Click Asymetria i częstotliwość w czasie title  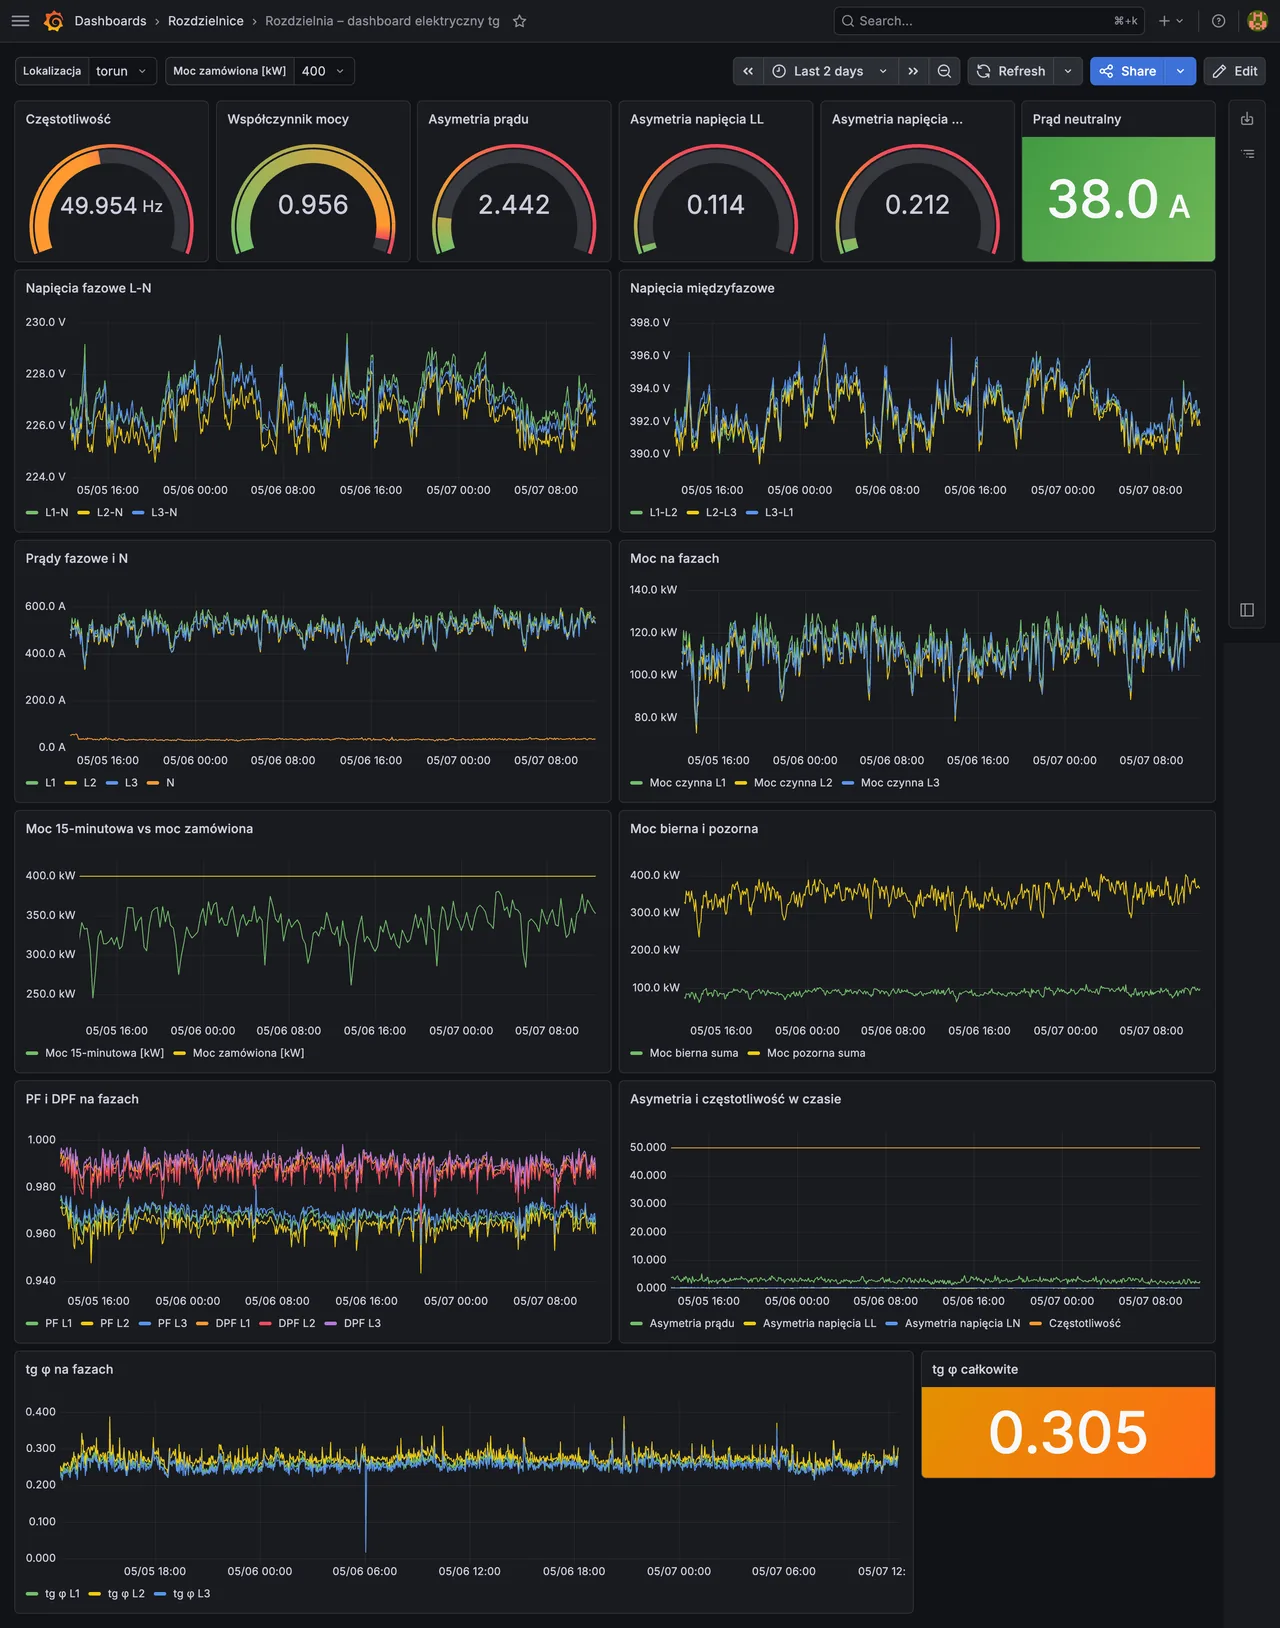pos(736,1099)
